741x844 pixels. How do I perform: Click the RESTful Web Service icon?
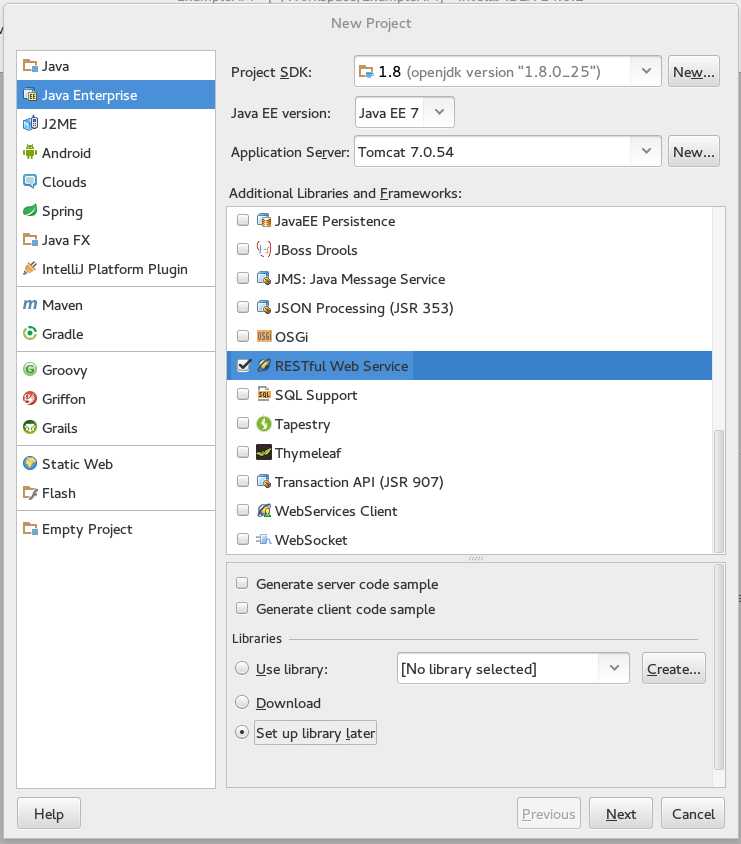(x=264, y=365)
